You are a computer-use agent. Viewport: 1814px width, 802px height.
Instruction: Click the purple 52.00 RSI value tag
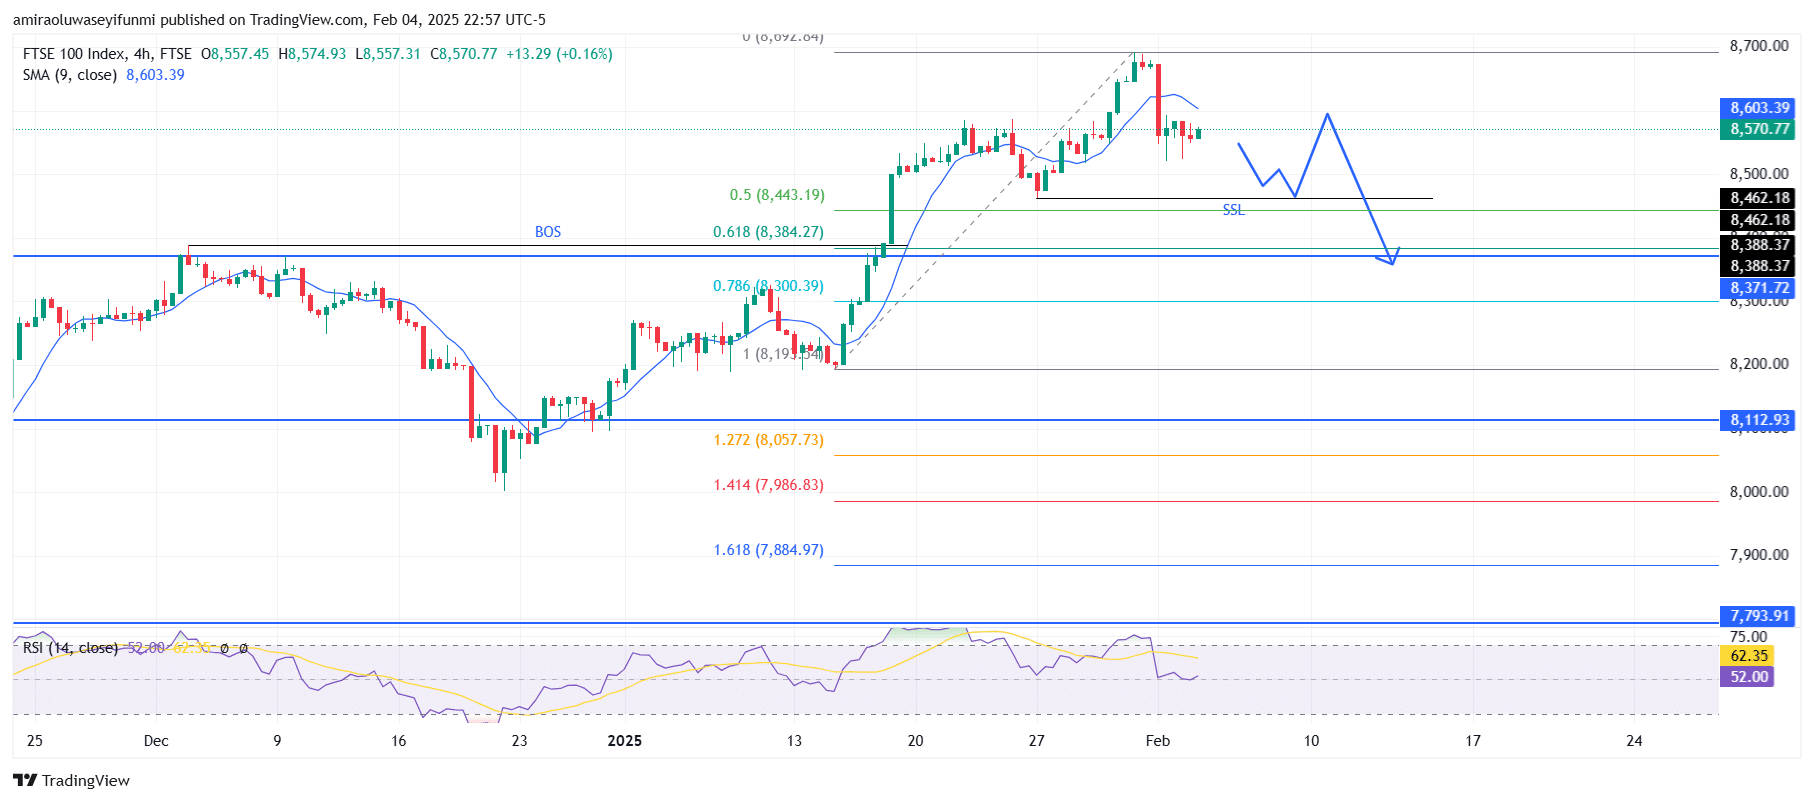click(x=1747, y=677)
